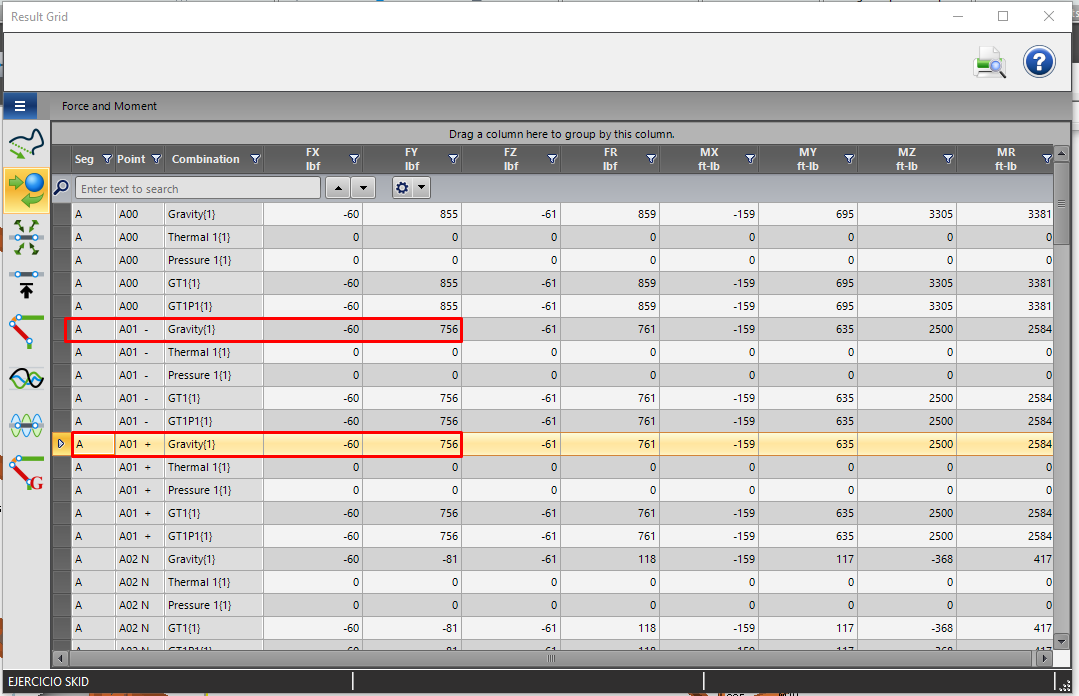Select the four green arrows restraint icon
This screenshot has height=696, width=1079.
tap(26, 238)
